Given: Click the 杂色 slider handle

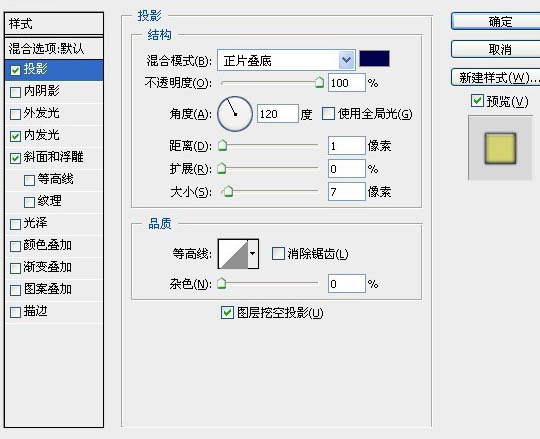Looking at the screenshot, I should click(222, 283).
